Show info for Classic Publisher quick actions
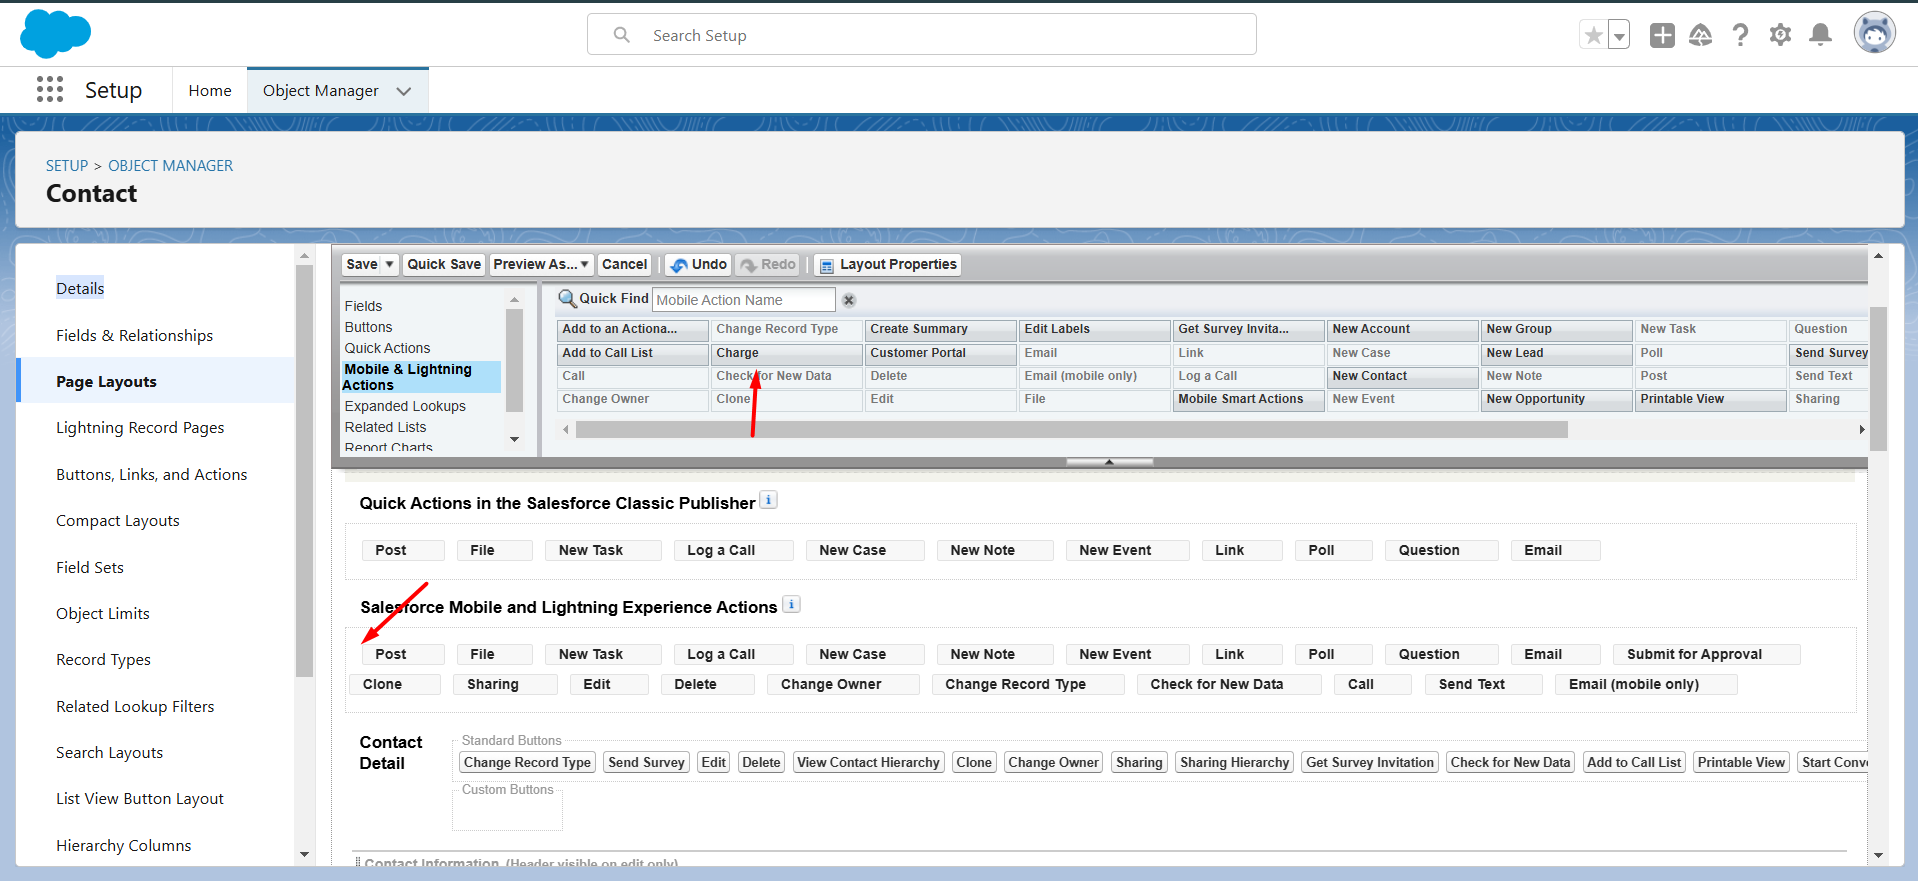Screen dimensions: 1918x881 (x=768, y=500)
